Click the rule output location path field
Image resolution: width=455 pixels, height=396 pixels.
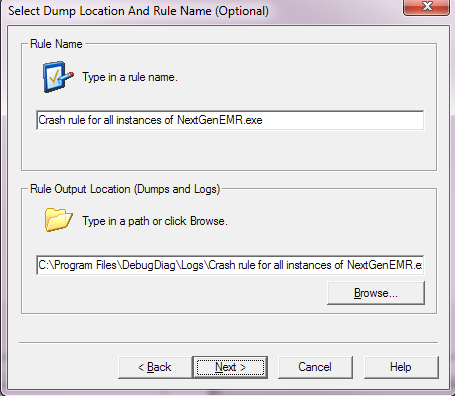pyautogui.click(x=230, y=265)
